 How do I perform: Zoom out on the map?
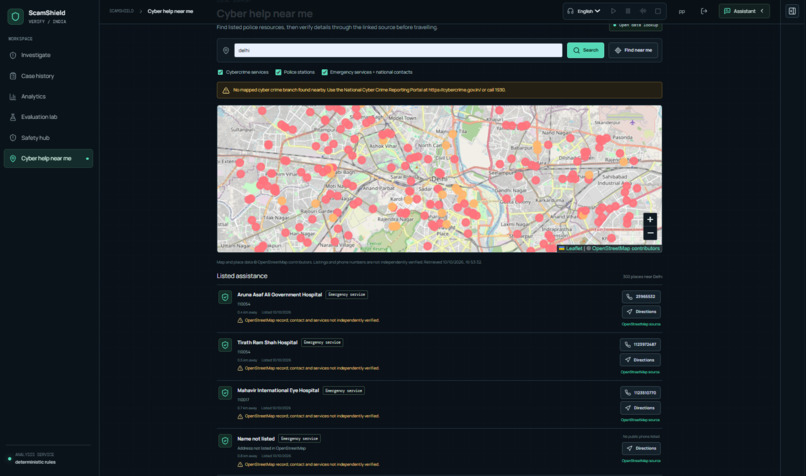coord(650,233)
